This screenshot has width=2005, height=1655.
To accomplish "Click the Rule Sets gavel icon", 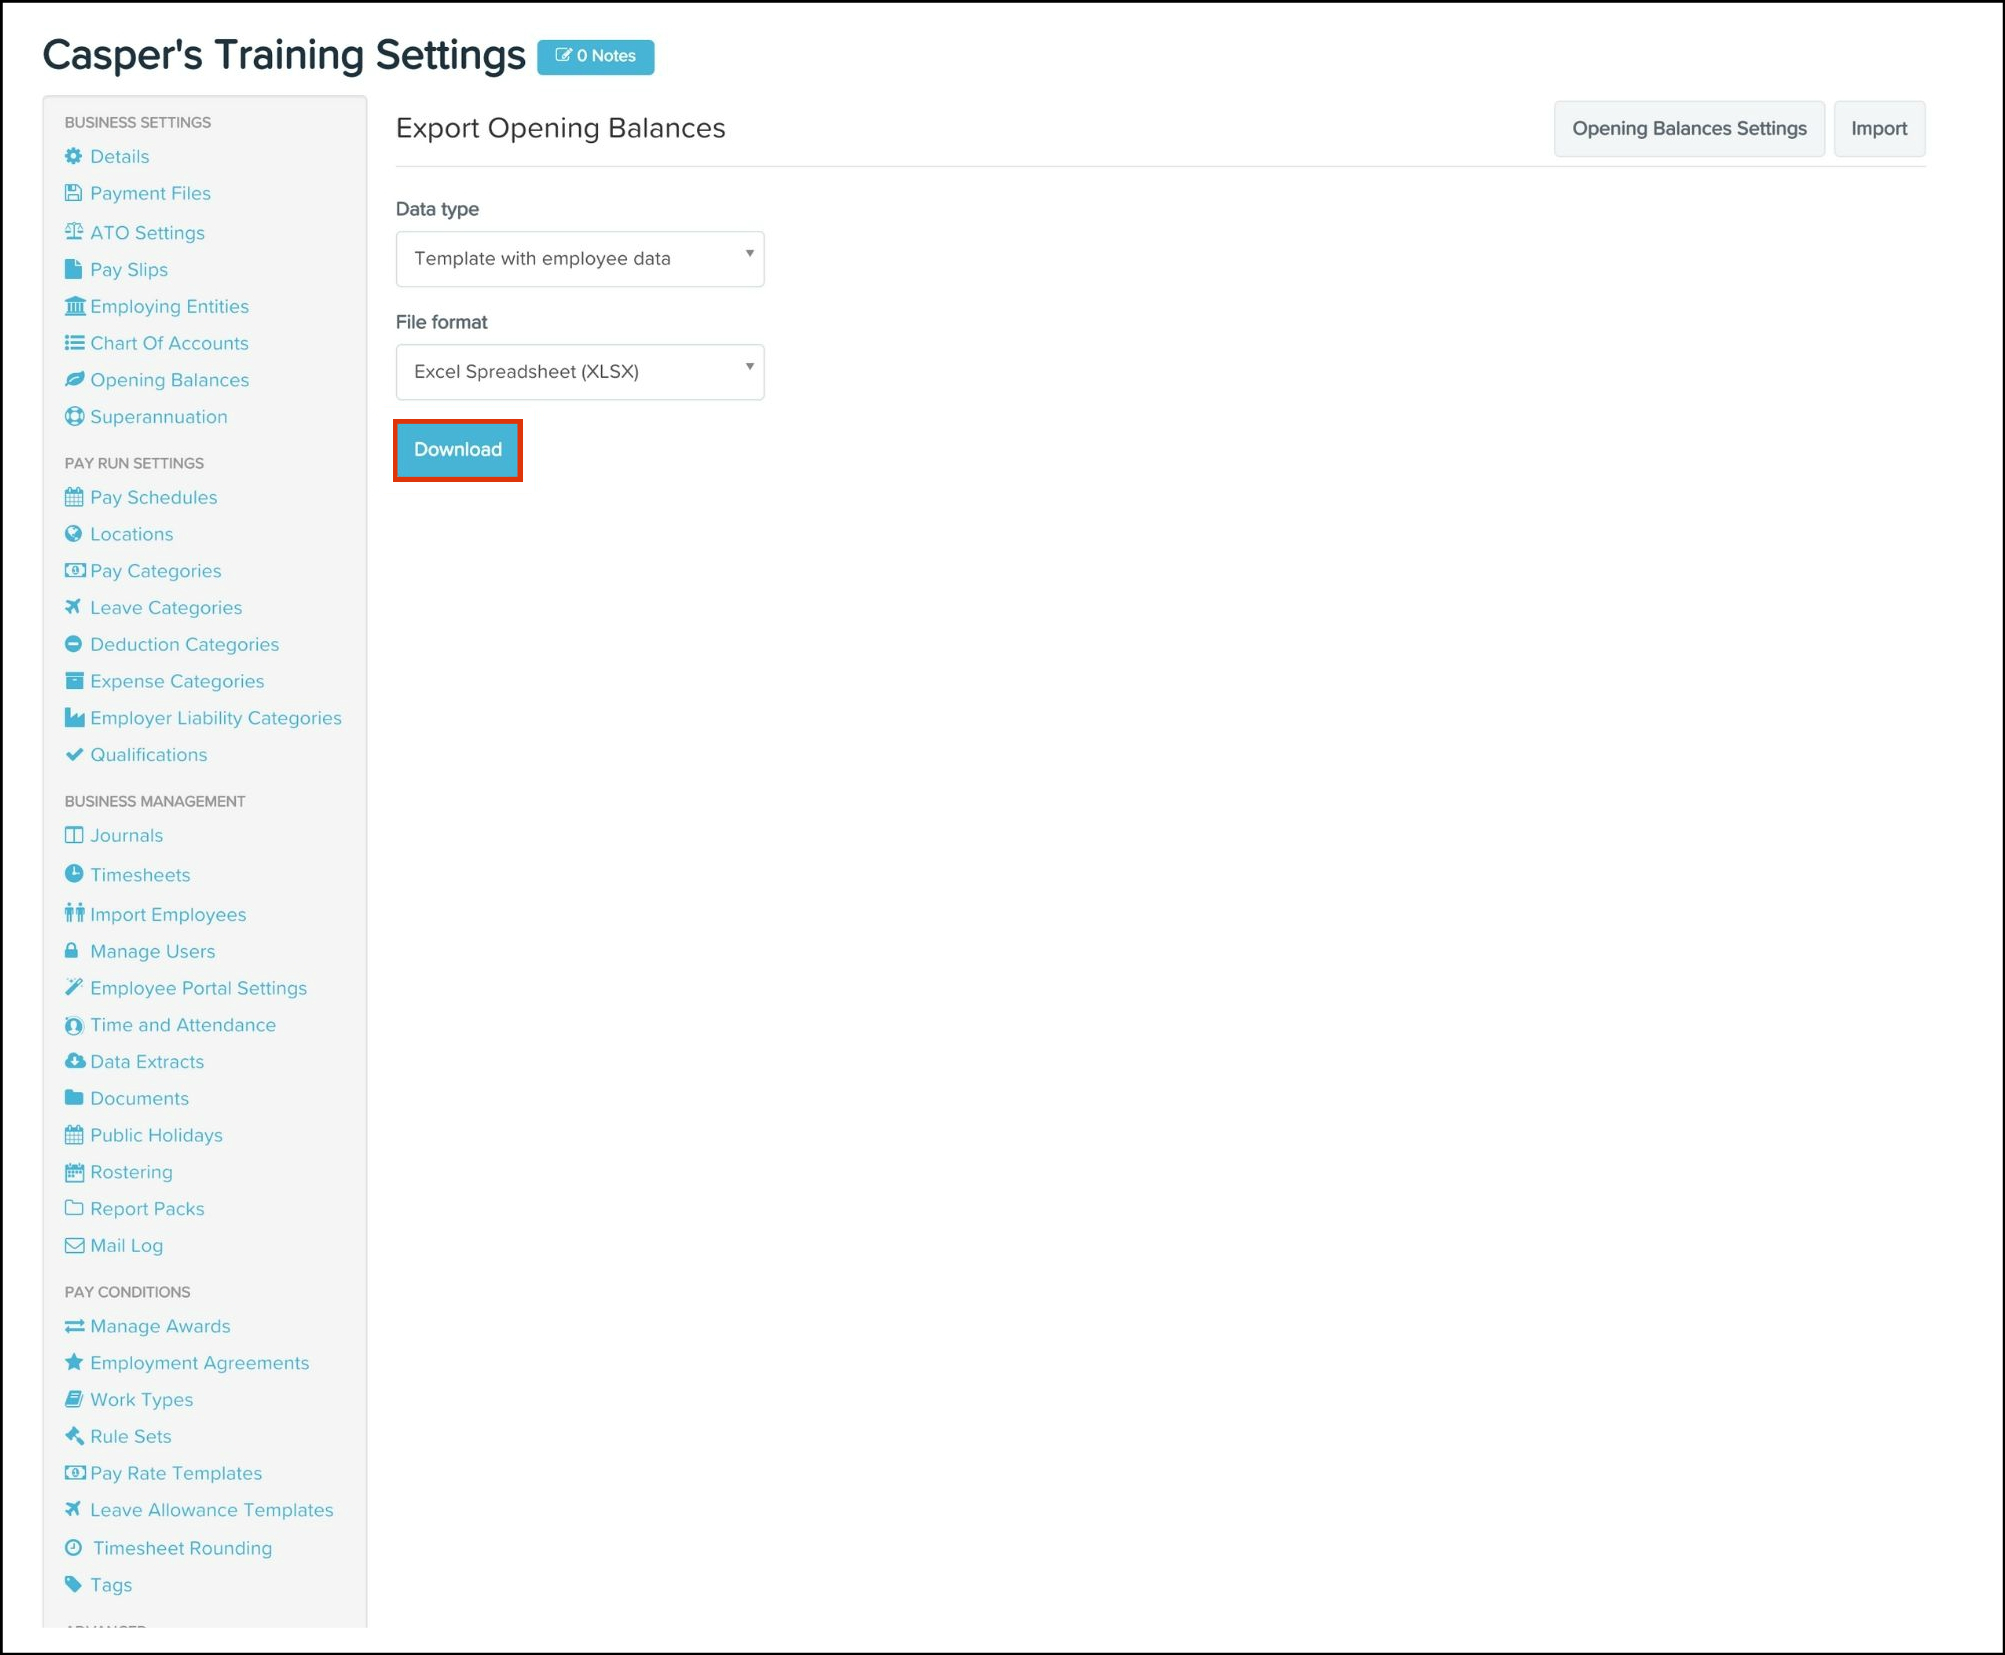I will pyautogui.click(x=74, y=1436).
